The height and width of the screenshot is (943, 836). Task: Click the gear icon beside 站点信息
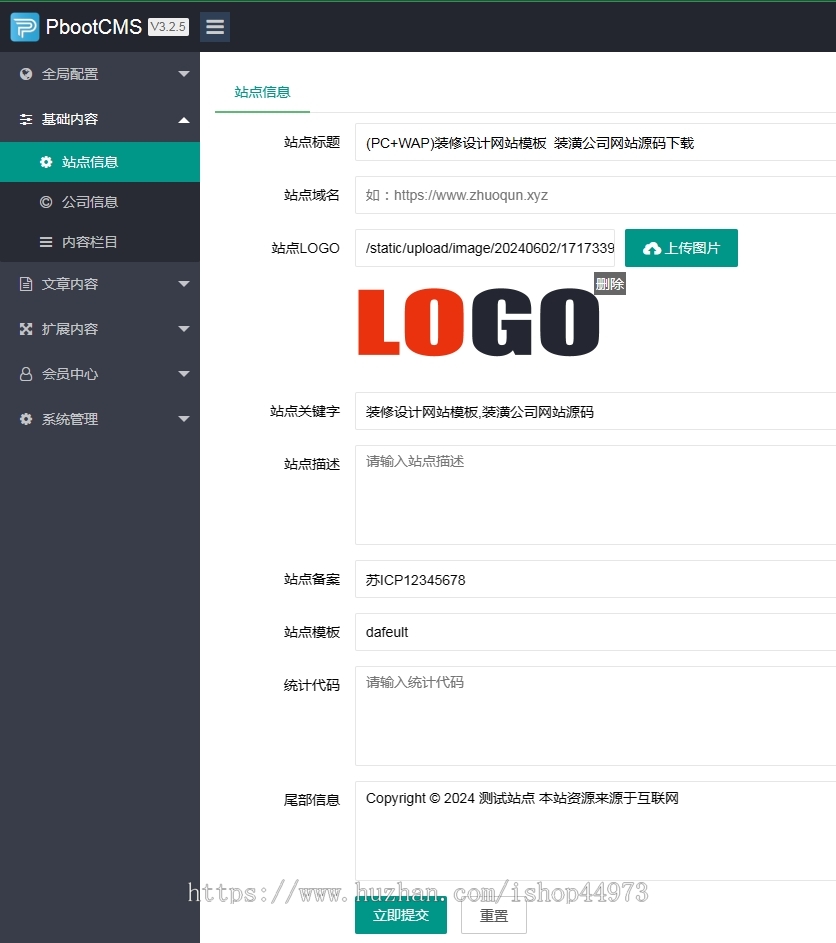[46, 162]
